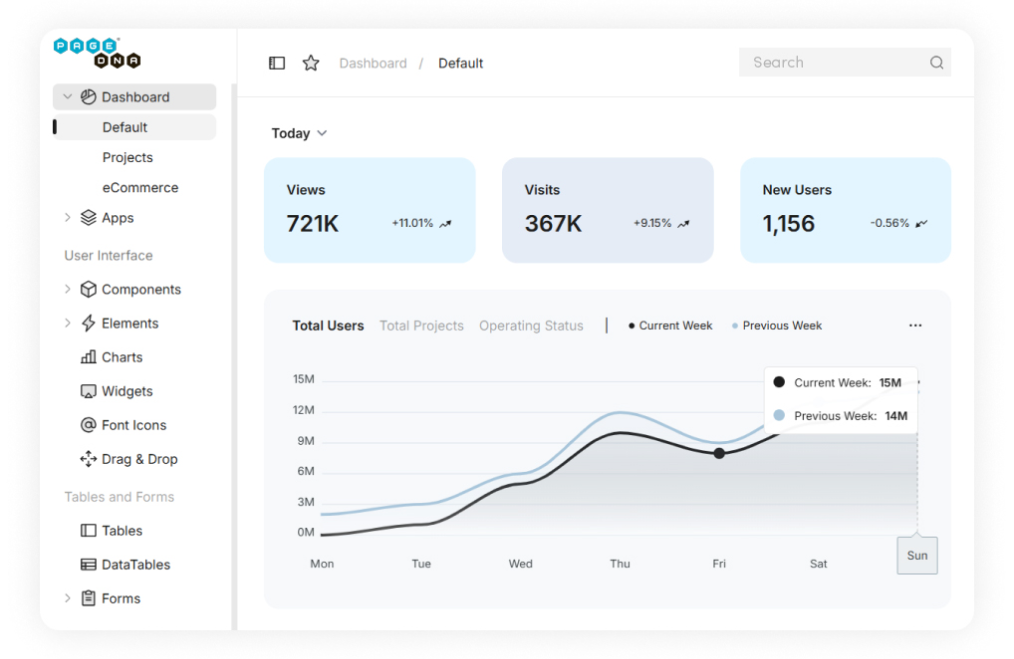
Task: Open the eCommerce dashboard link
Action: pos(140,188)
